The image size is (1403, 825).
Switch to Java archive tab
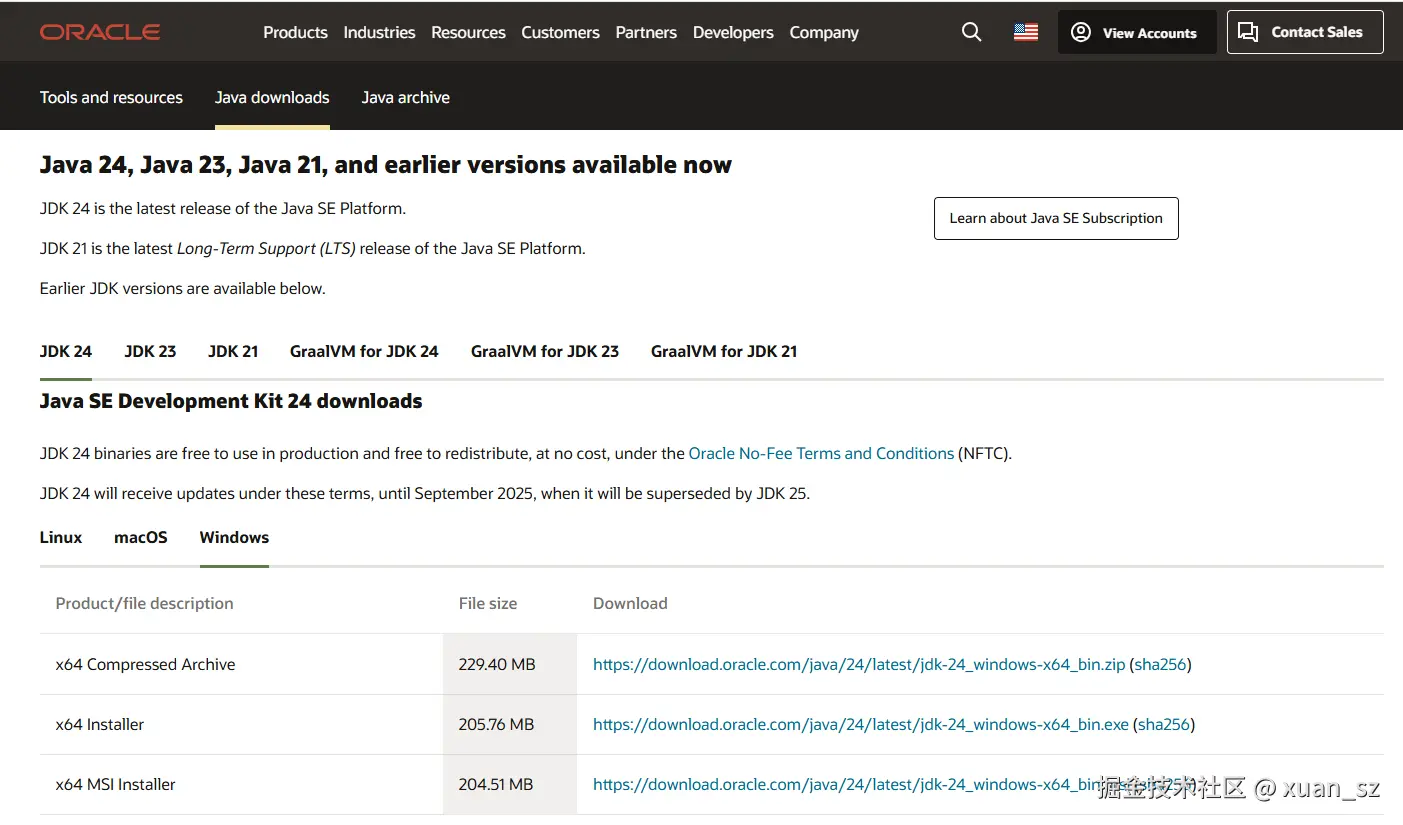click(405, 97)
